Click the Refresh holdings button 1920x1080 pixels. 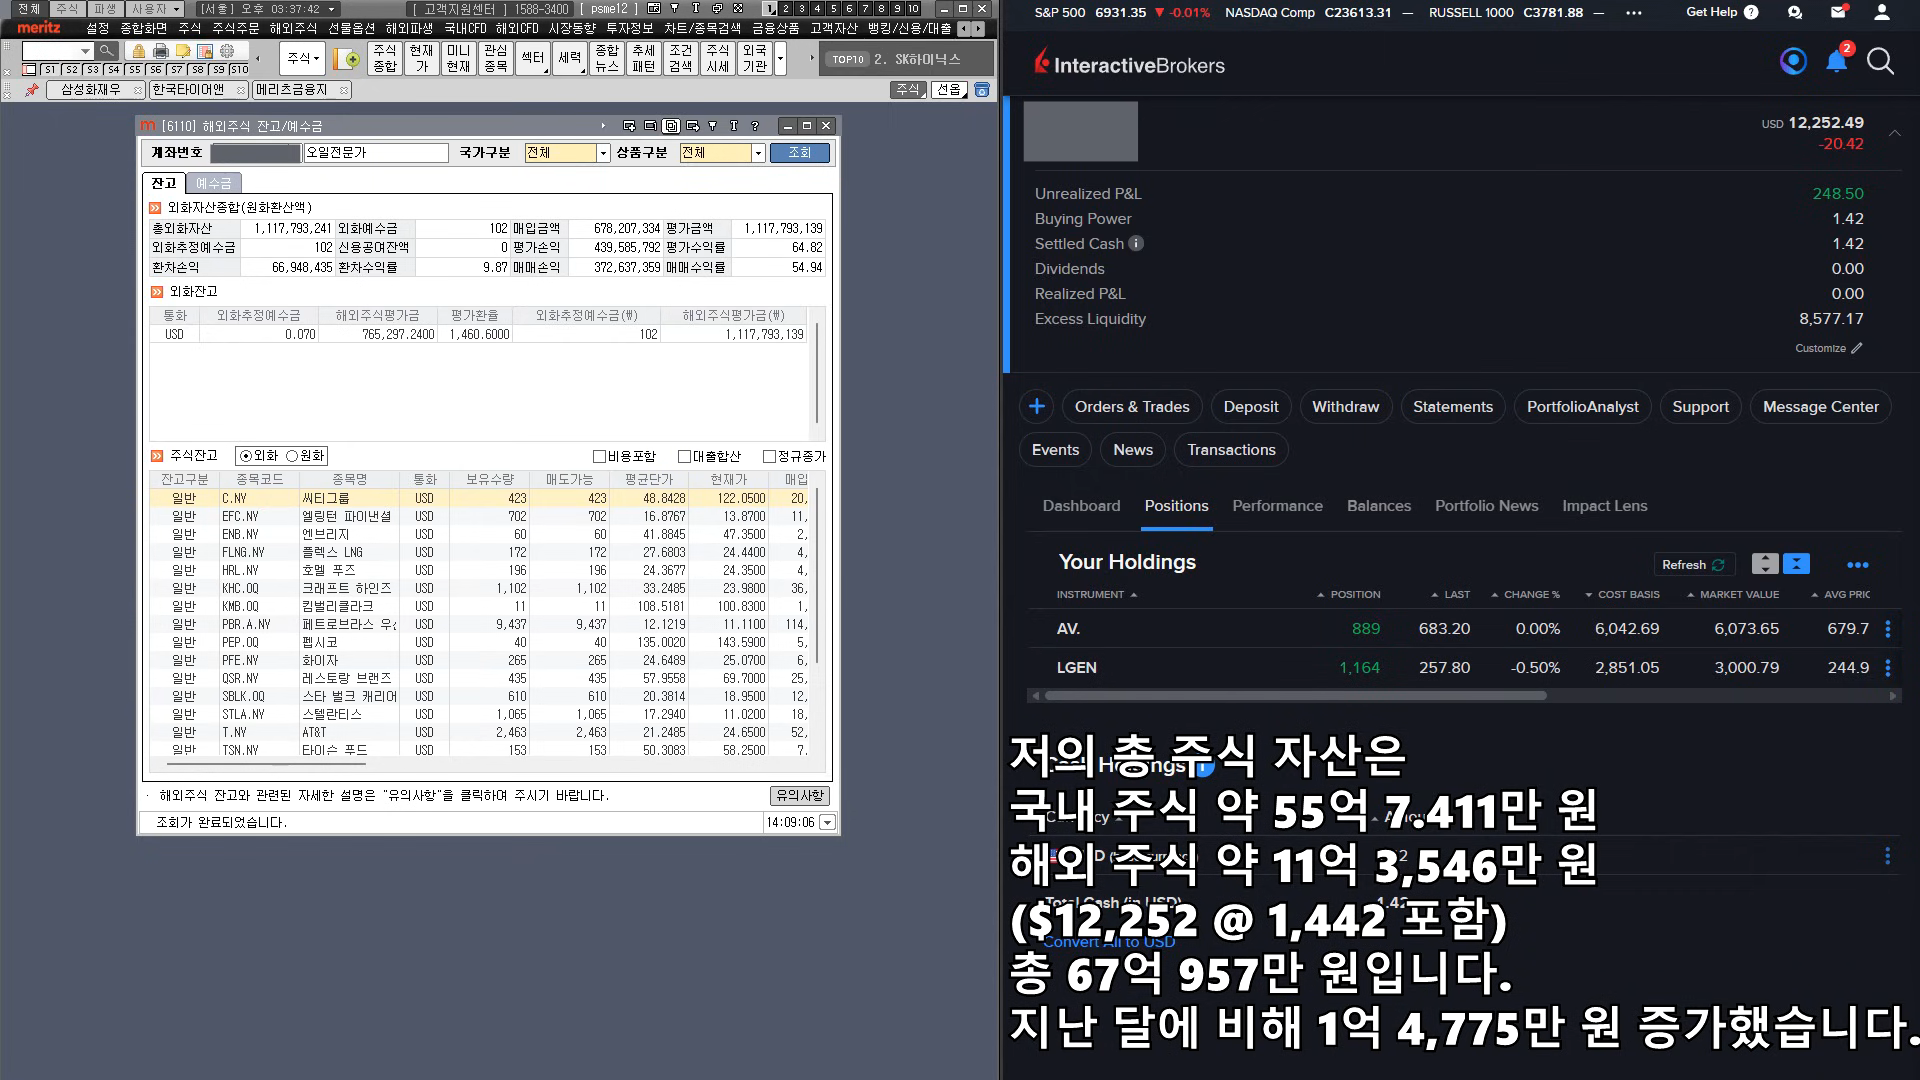point(1693,565)
